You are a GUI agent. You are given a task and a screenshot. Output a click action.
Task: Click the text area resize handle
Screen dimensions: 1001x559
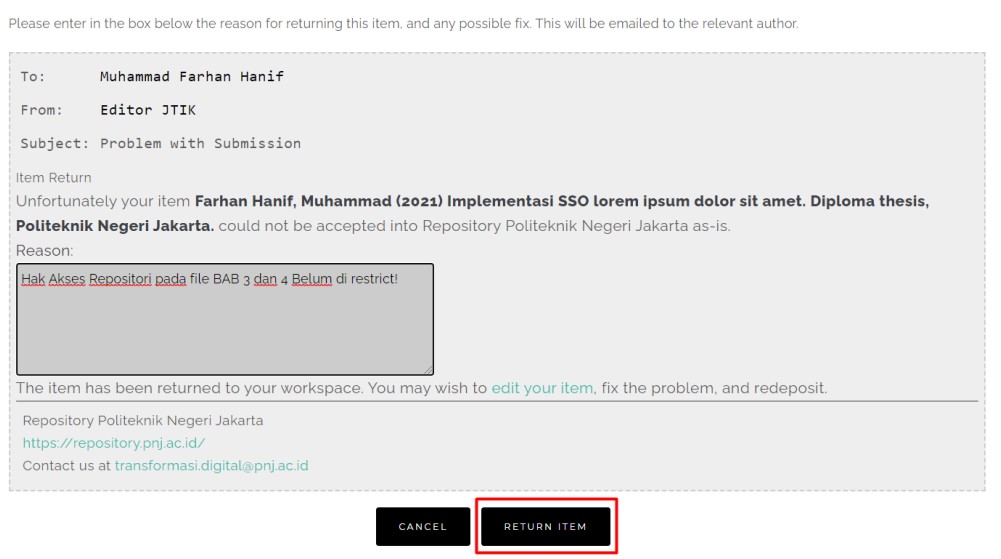coord(428,370)
